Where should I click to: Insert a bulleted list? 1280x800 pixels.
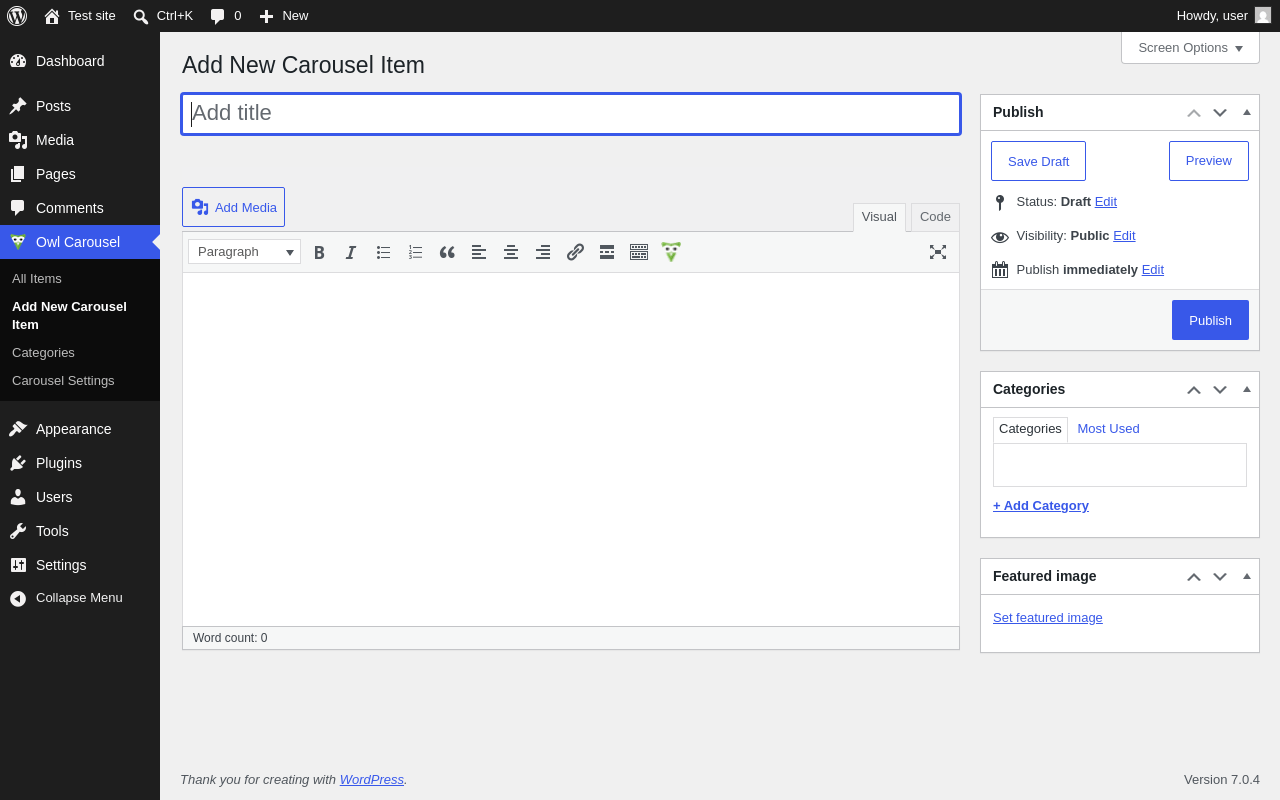pyautogui.click(x=383, y=252)
